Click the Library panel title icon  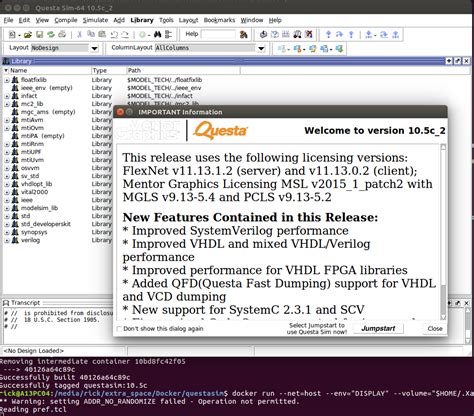point(6,61)
